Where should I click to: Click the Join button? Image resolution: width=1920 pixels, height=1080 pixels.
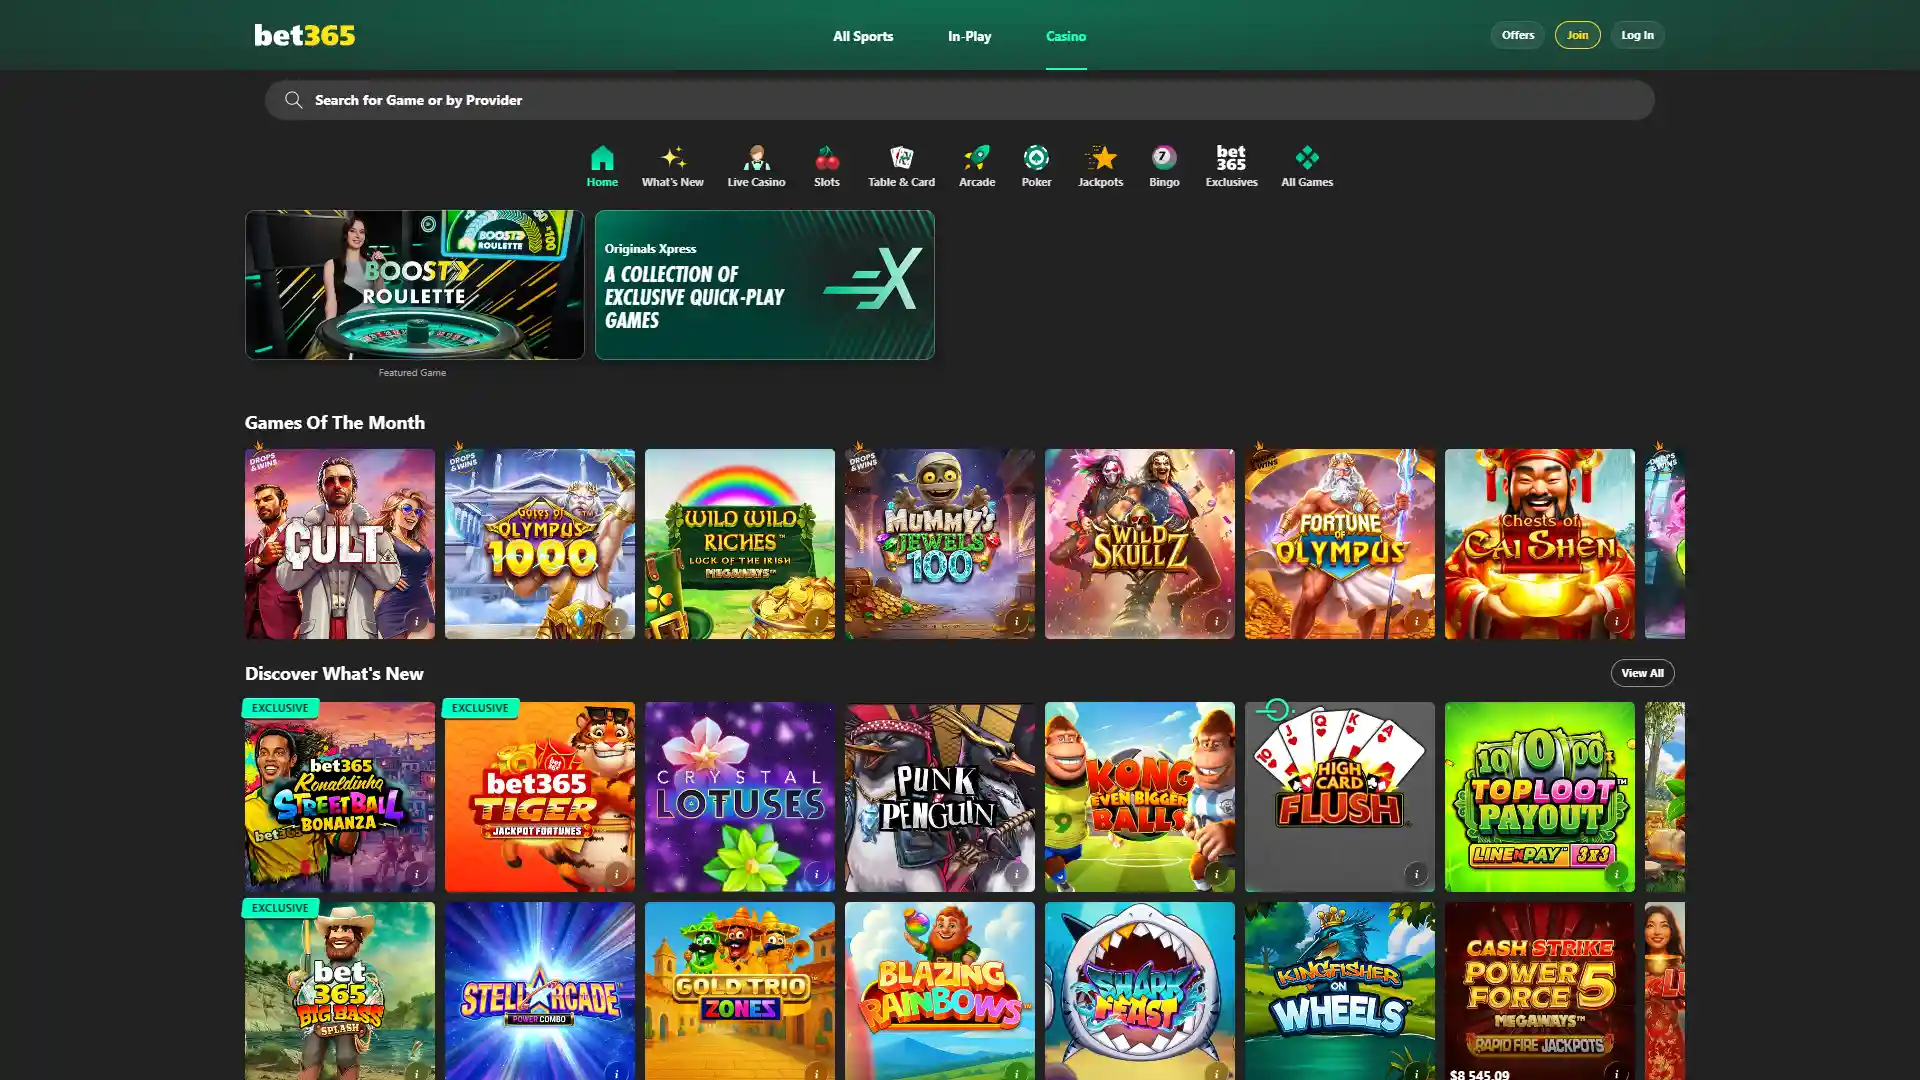[1577, 35]
